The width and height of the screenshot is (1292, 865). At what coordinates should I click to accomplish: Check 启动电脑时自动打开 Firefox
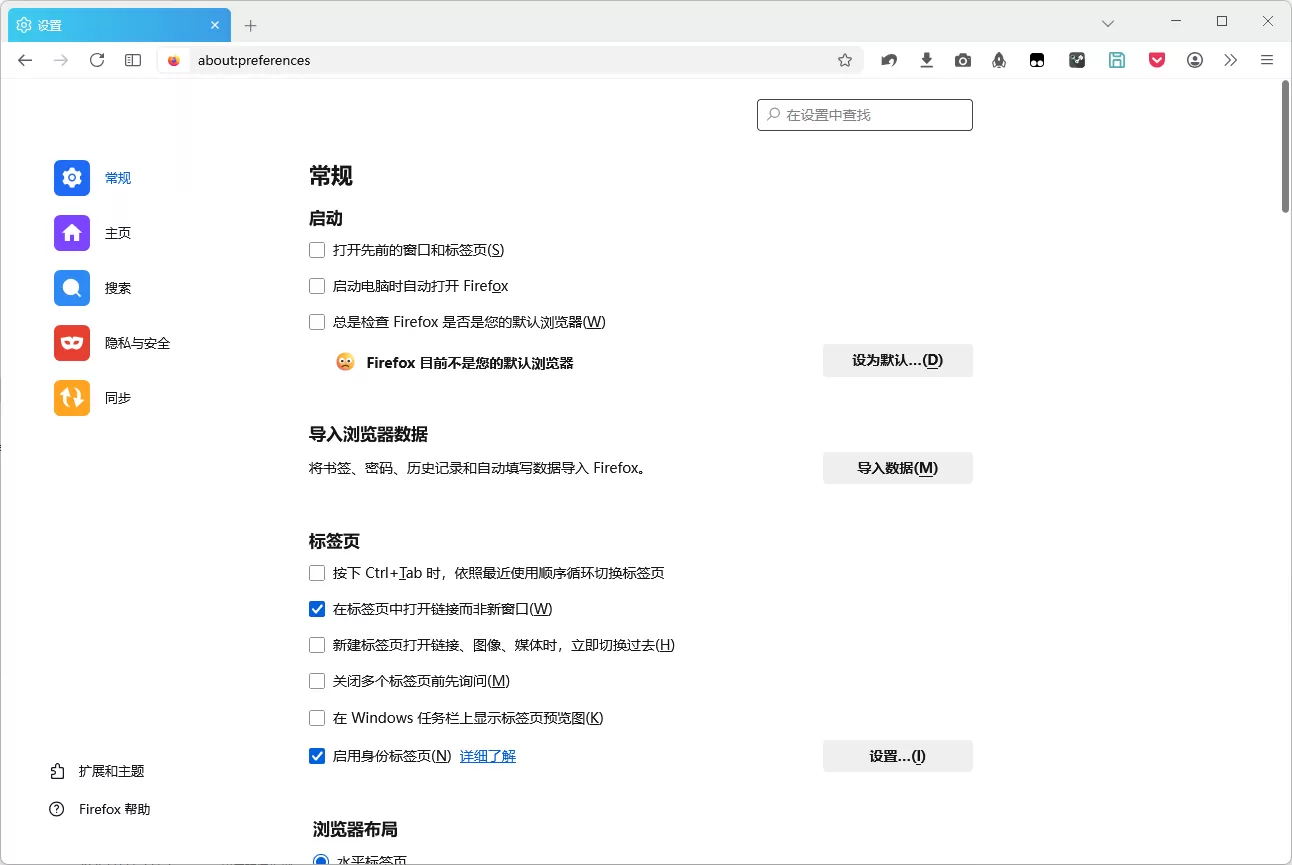point(317,286)
